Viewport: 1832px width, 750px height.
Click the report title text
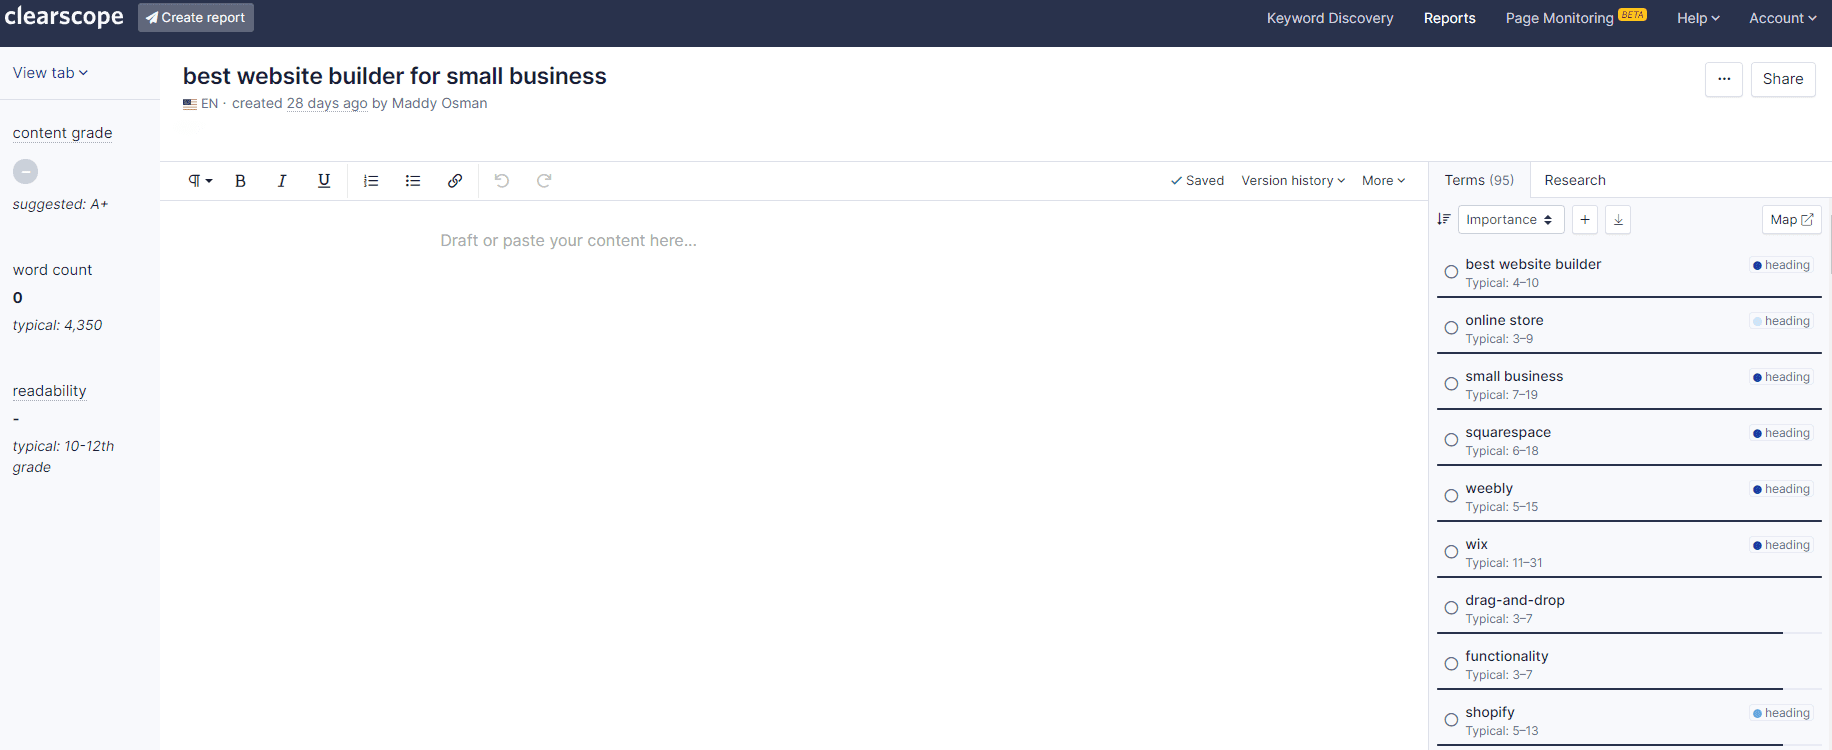click(x=394, y=76)
